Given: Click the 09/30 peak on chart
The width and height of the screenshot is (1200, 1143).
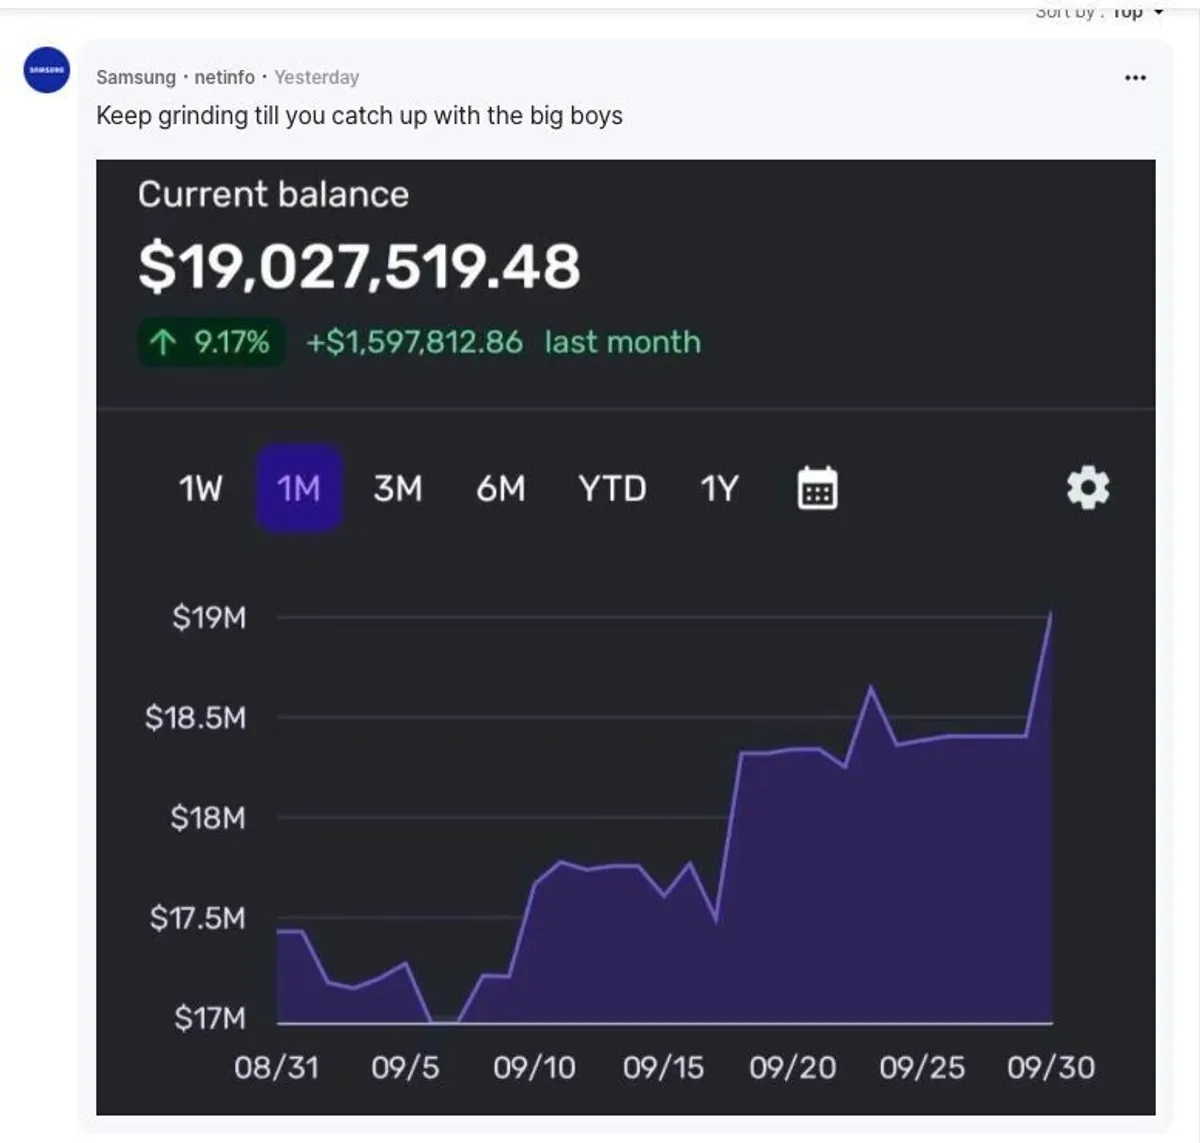Looking at the screenshot, I should (x=1050, y=613).
